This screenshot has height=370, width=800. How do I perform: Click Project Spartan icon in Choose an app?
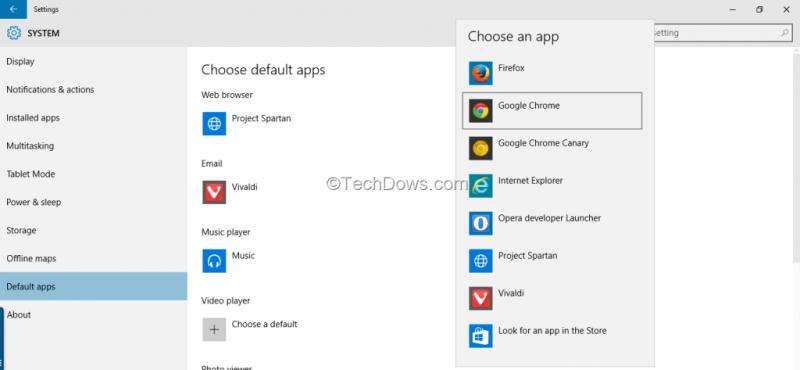tap(480, 261)
